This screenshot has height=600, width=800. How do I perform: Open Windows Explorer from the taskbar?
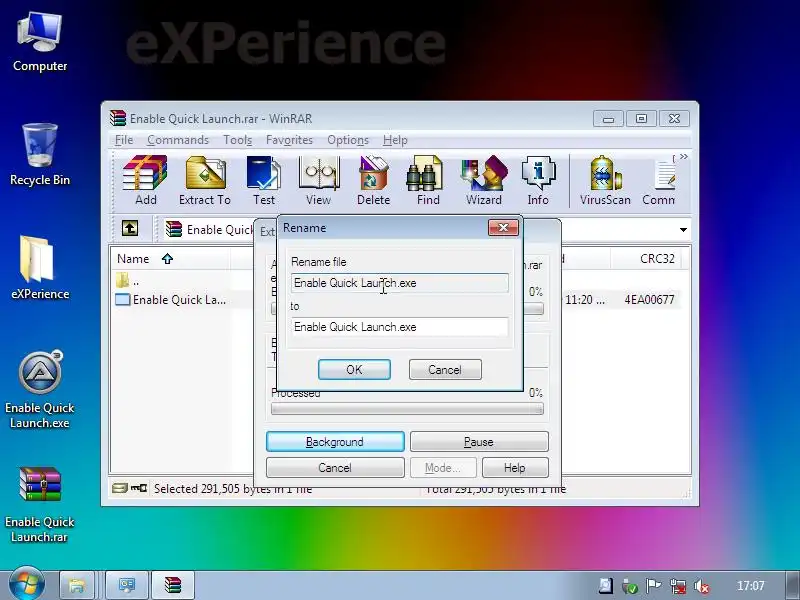coord(77,585)
